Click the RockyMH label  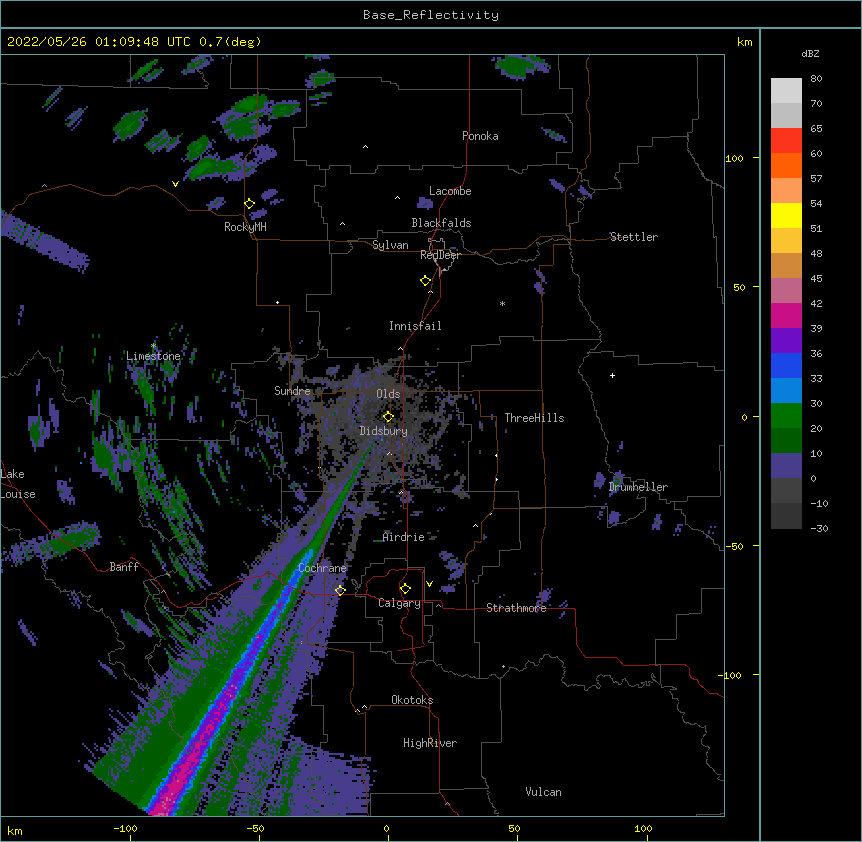coord(245,227)
